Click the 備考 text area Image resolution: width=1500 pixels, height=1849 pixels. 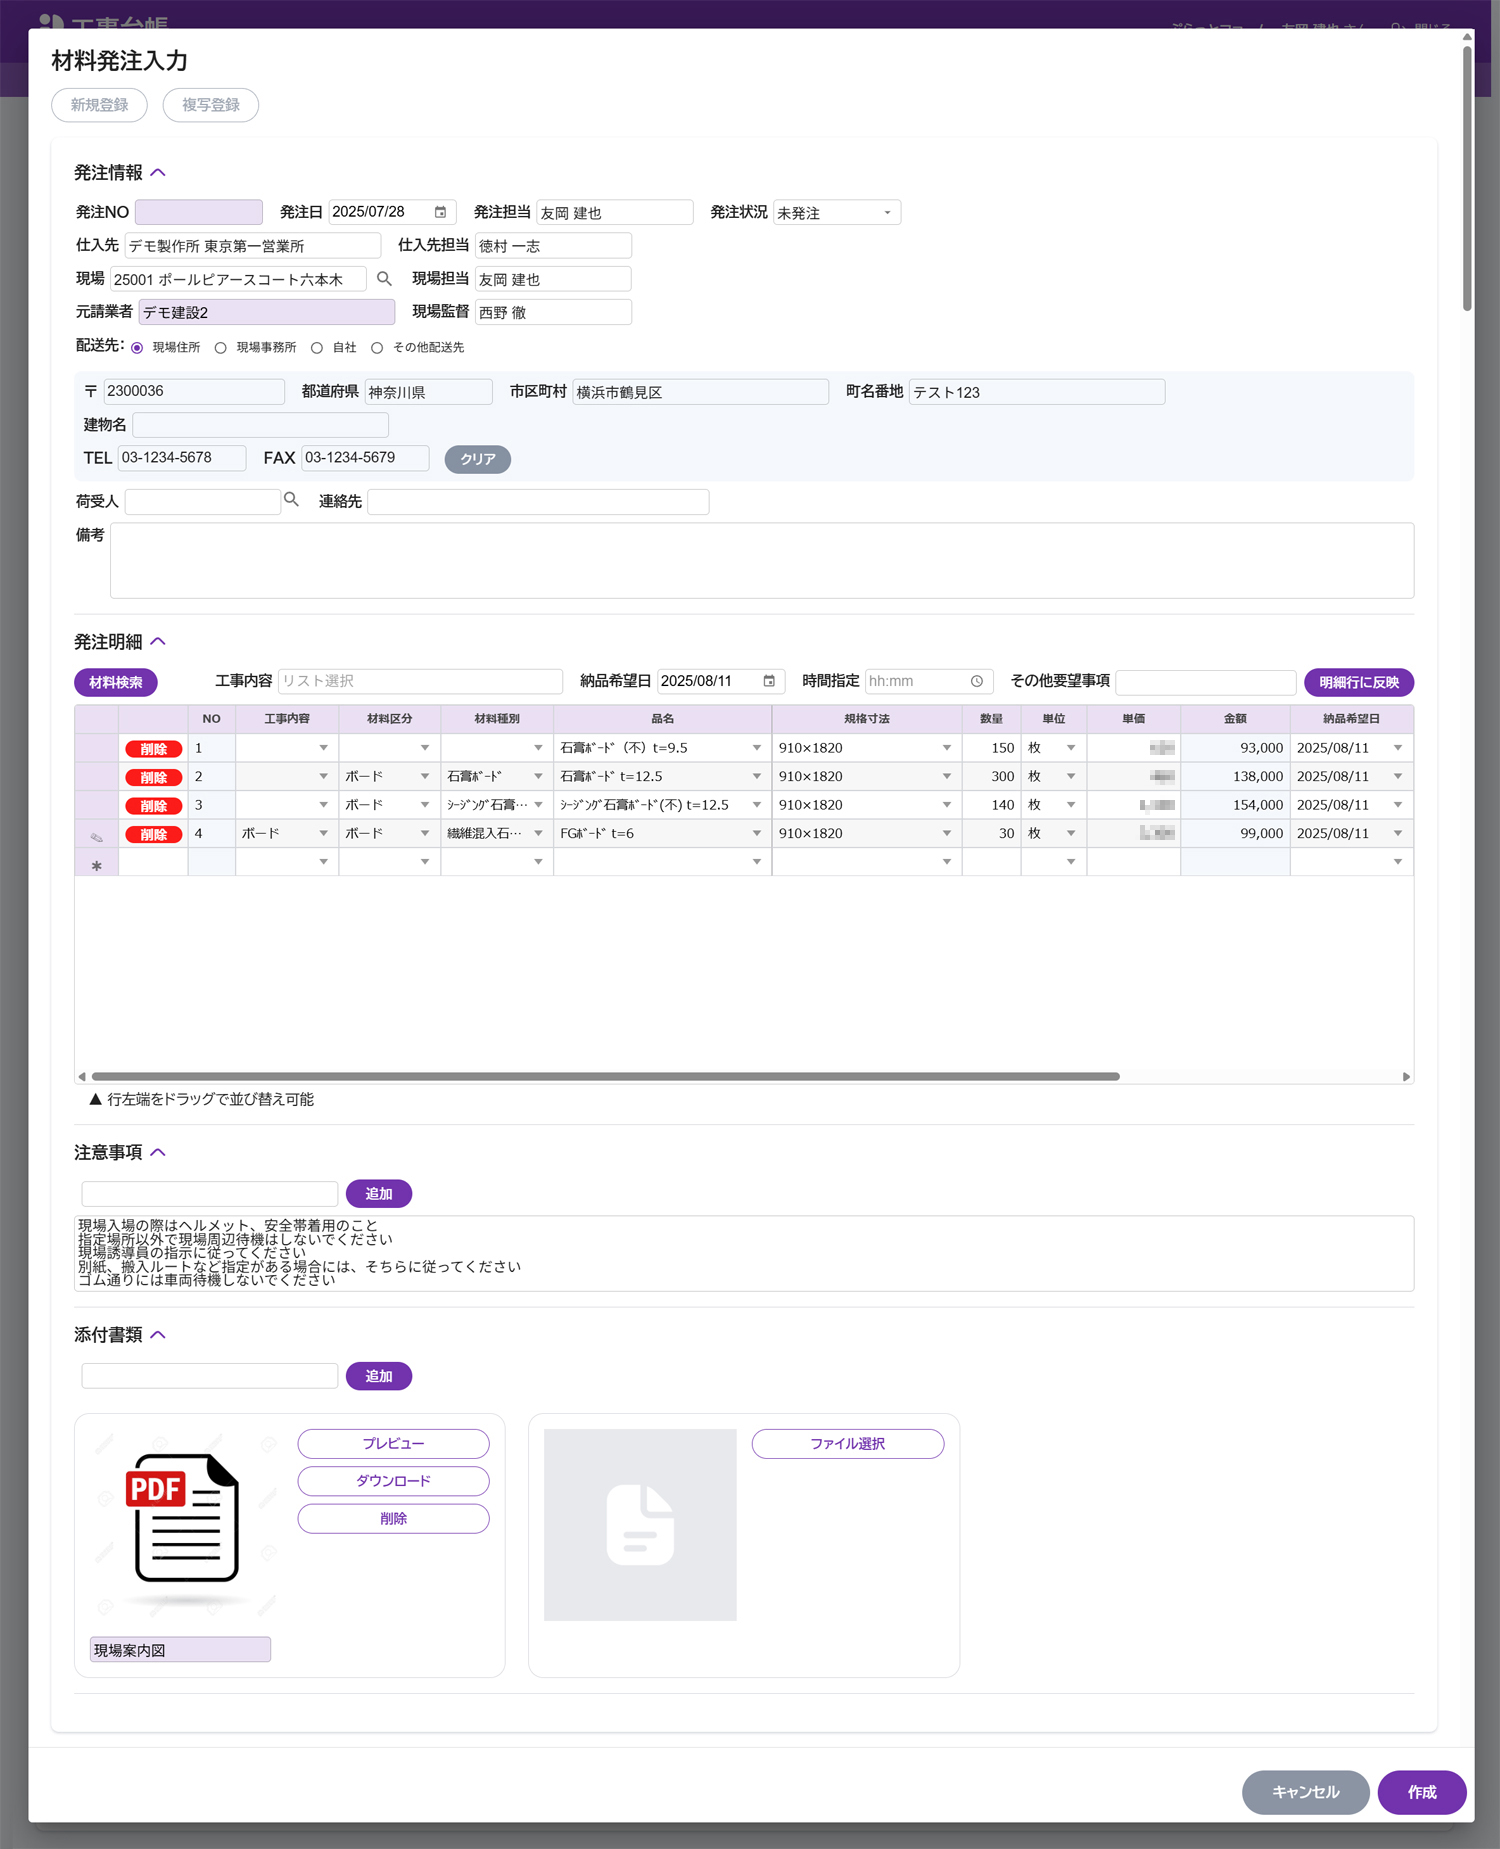pyautogui.click(x=761, y=560)
